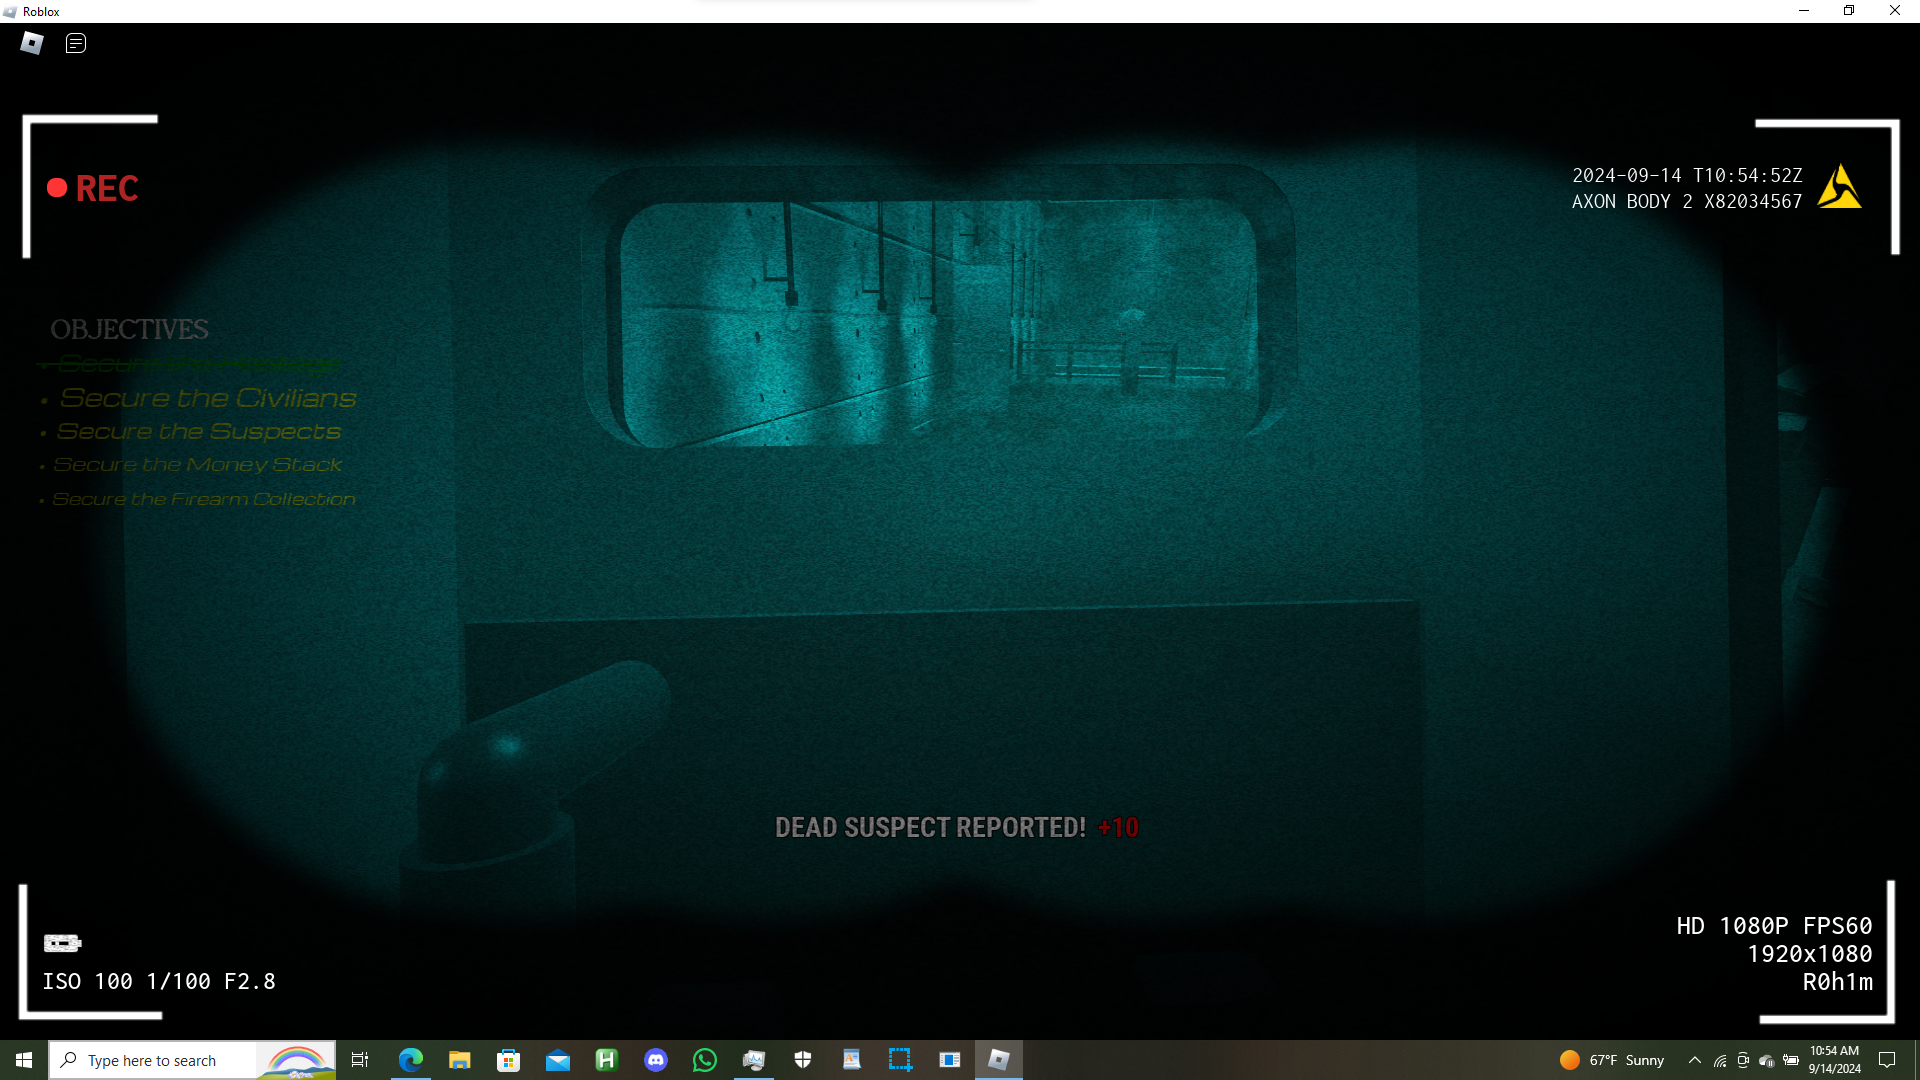The height and width of the screenshot is (1080, 1920).
Task: Open the weather 67°F Sunny widget
Action: [1612, 1060]
